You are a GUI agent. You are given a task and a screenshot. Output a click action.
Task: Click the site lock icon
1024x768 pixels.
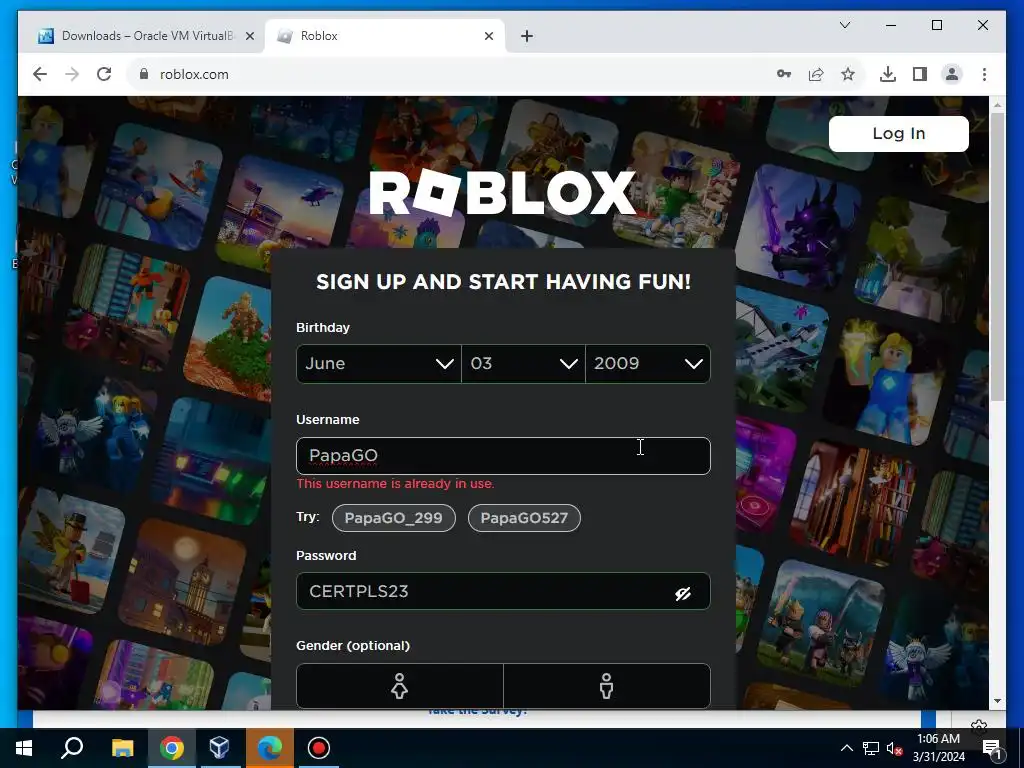[x=144, y=74]
